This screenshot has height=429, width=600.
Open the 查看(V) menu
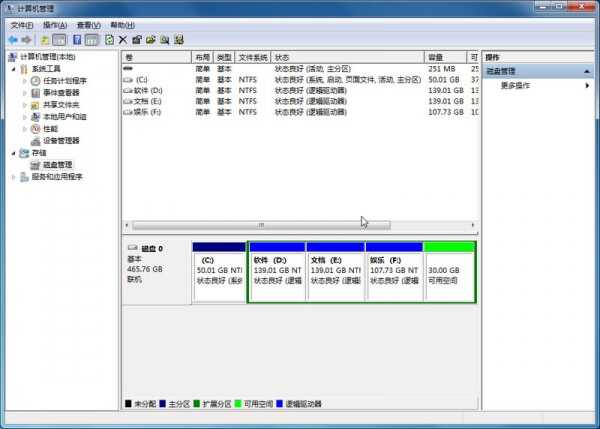pyautogui.click(x=89, y=25)
